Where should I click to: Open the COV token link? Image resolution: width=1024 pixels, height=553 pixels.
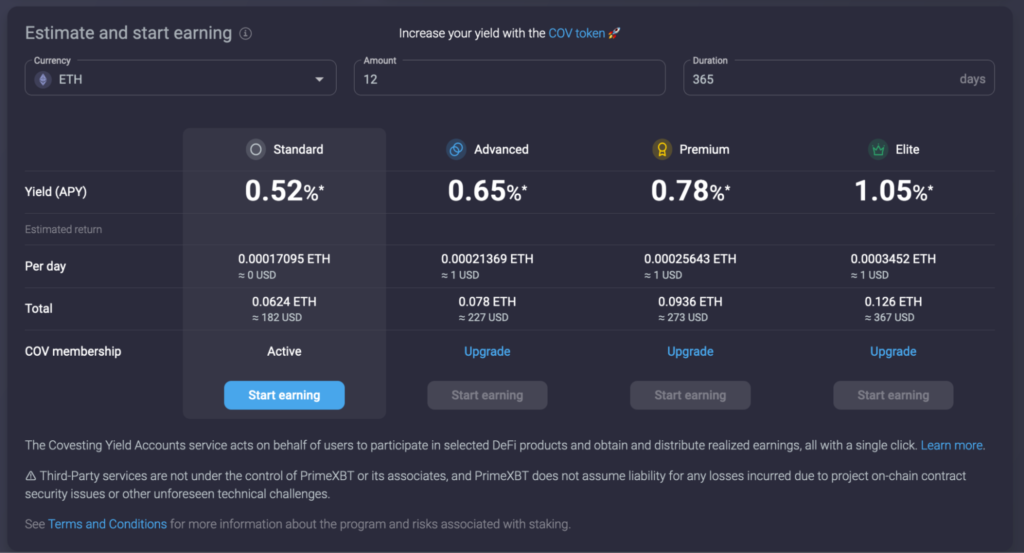(577, 33)
